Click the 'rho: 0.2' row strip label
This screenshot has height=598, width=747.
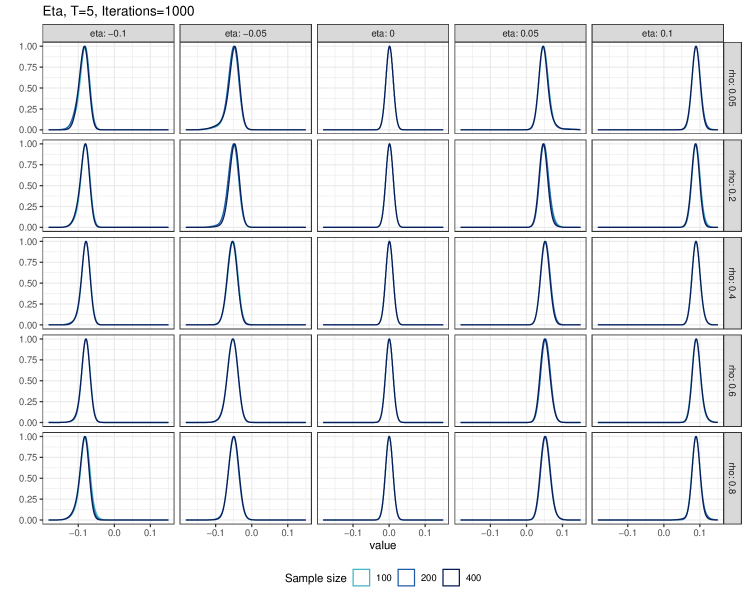[732, 186]
